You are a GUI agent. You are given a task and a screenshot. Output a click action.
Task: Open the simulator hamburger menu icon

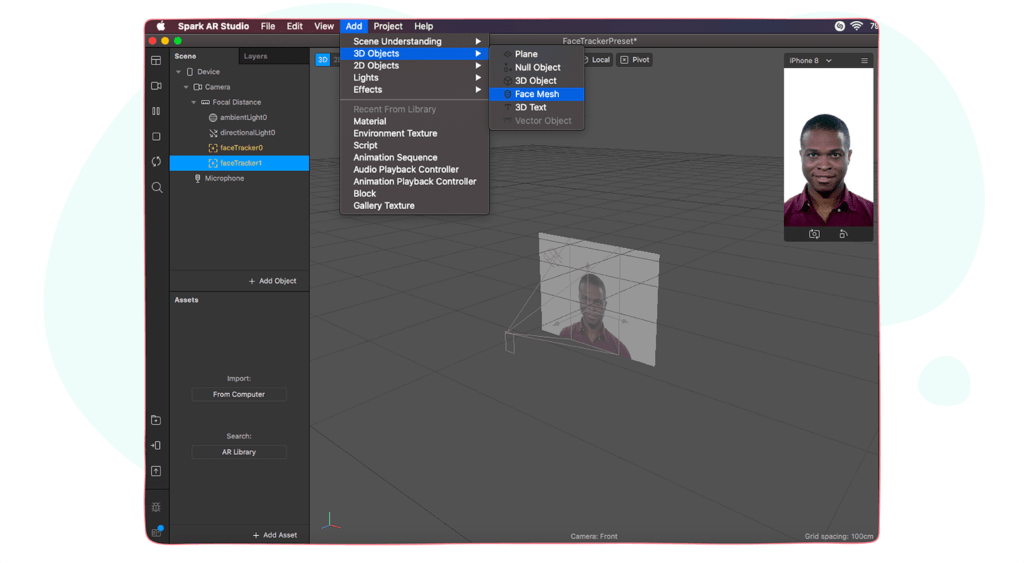click(864, 61)
